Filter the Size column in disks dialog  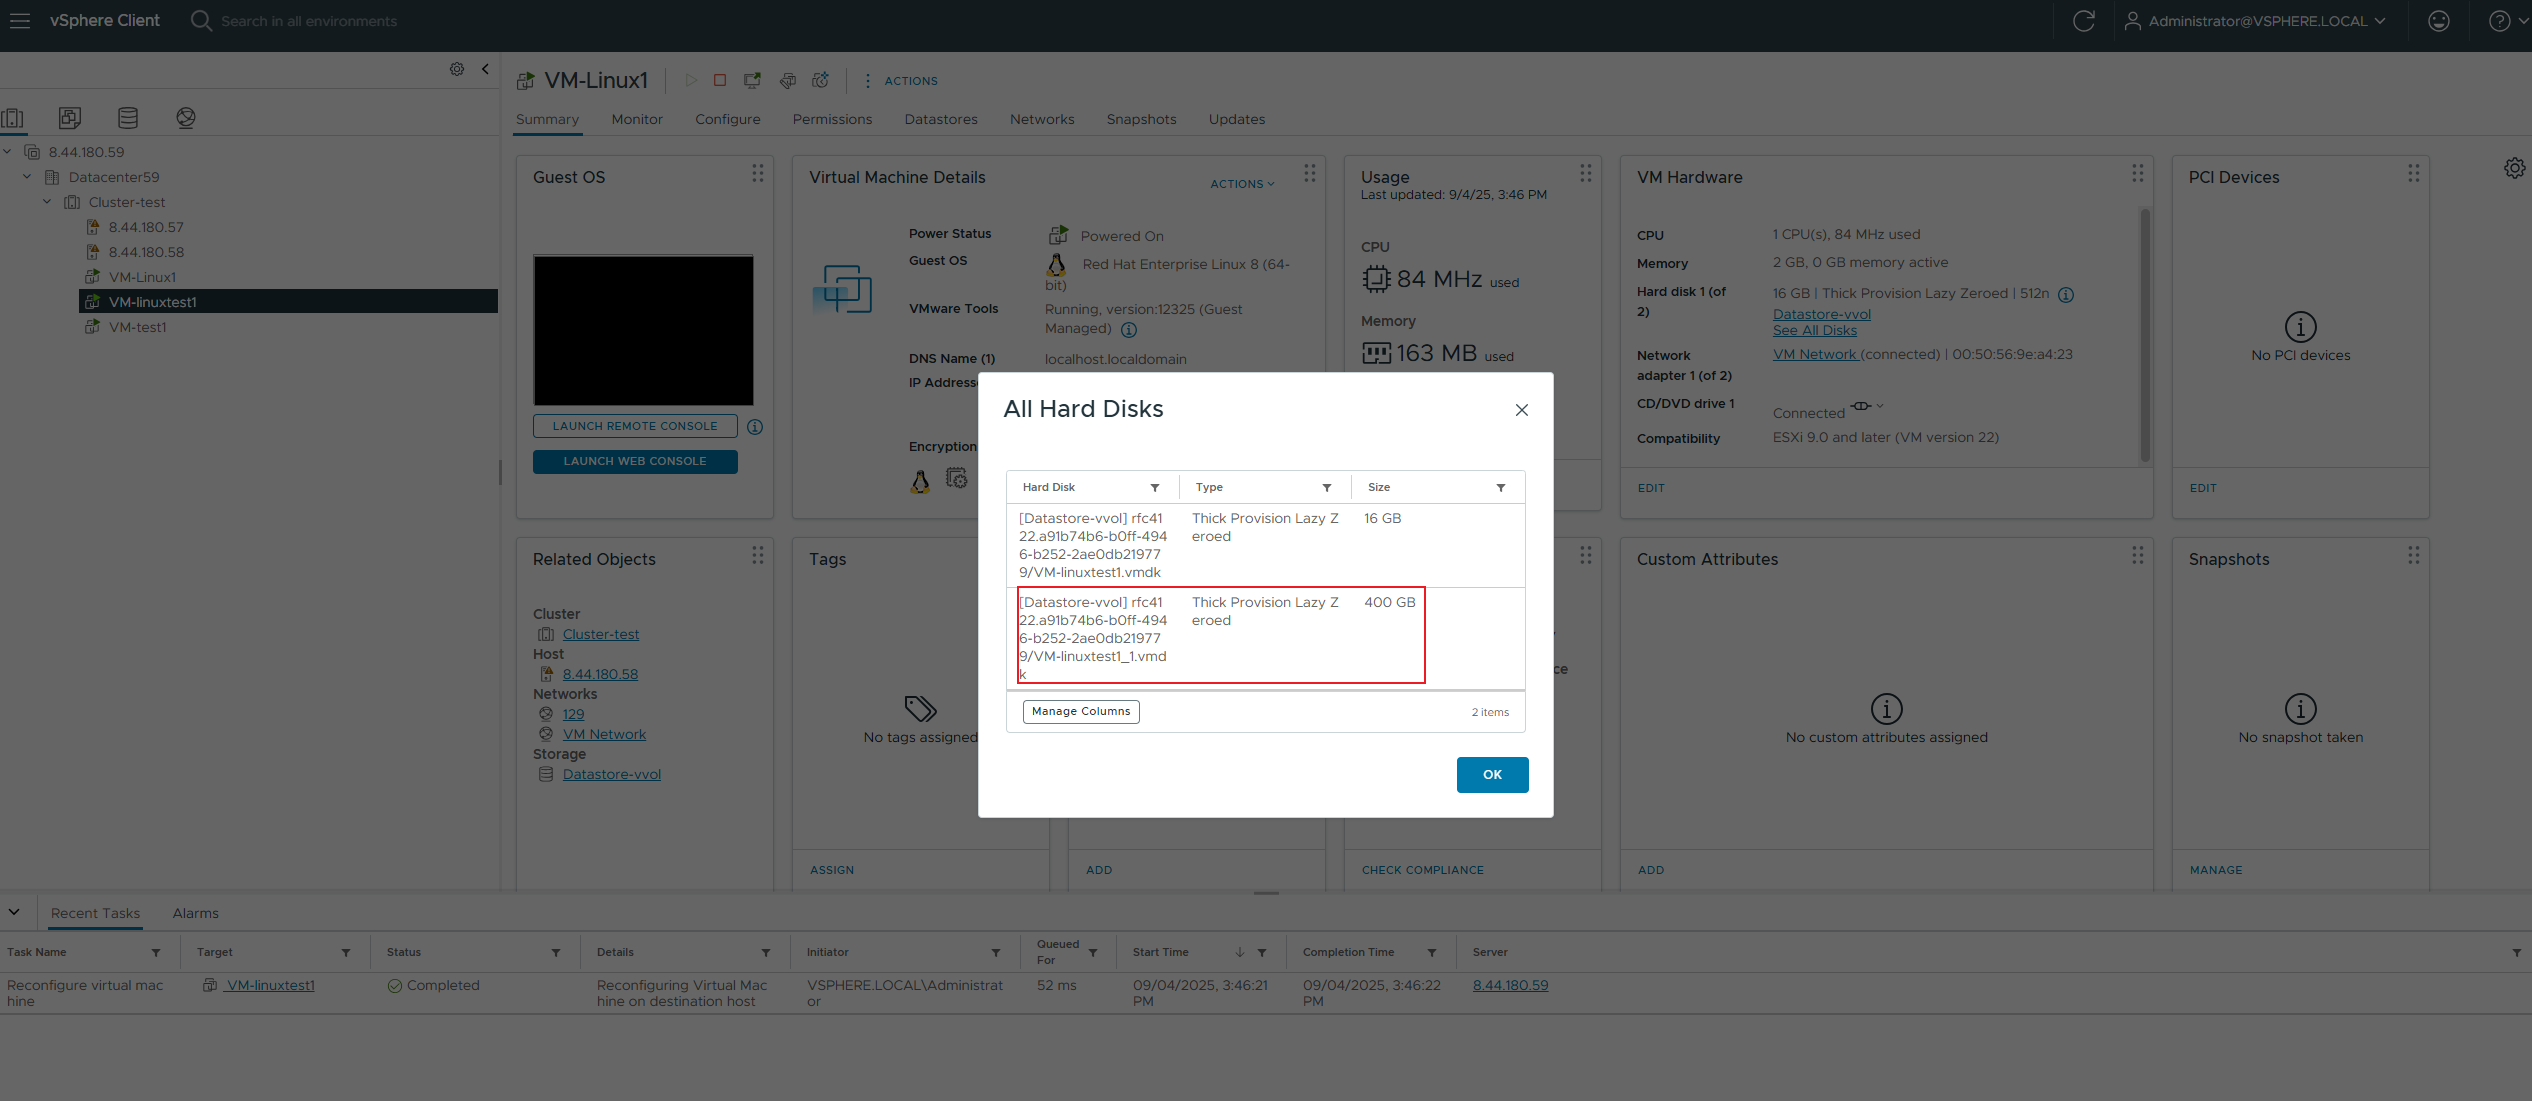(x=1501, y=488)
